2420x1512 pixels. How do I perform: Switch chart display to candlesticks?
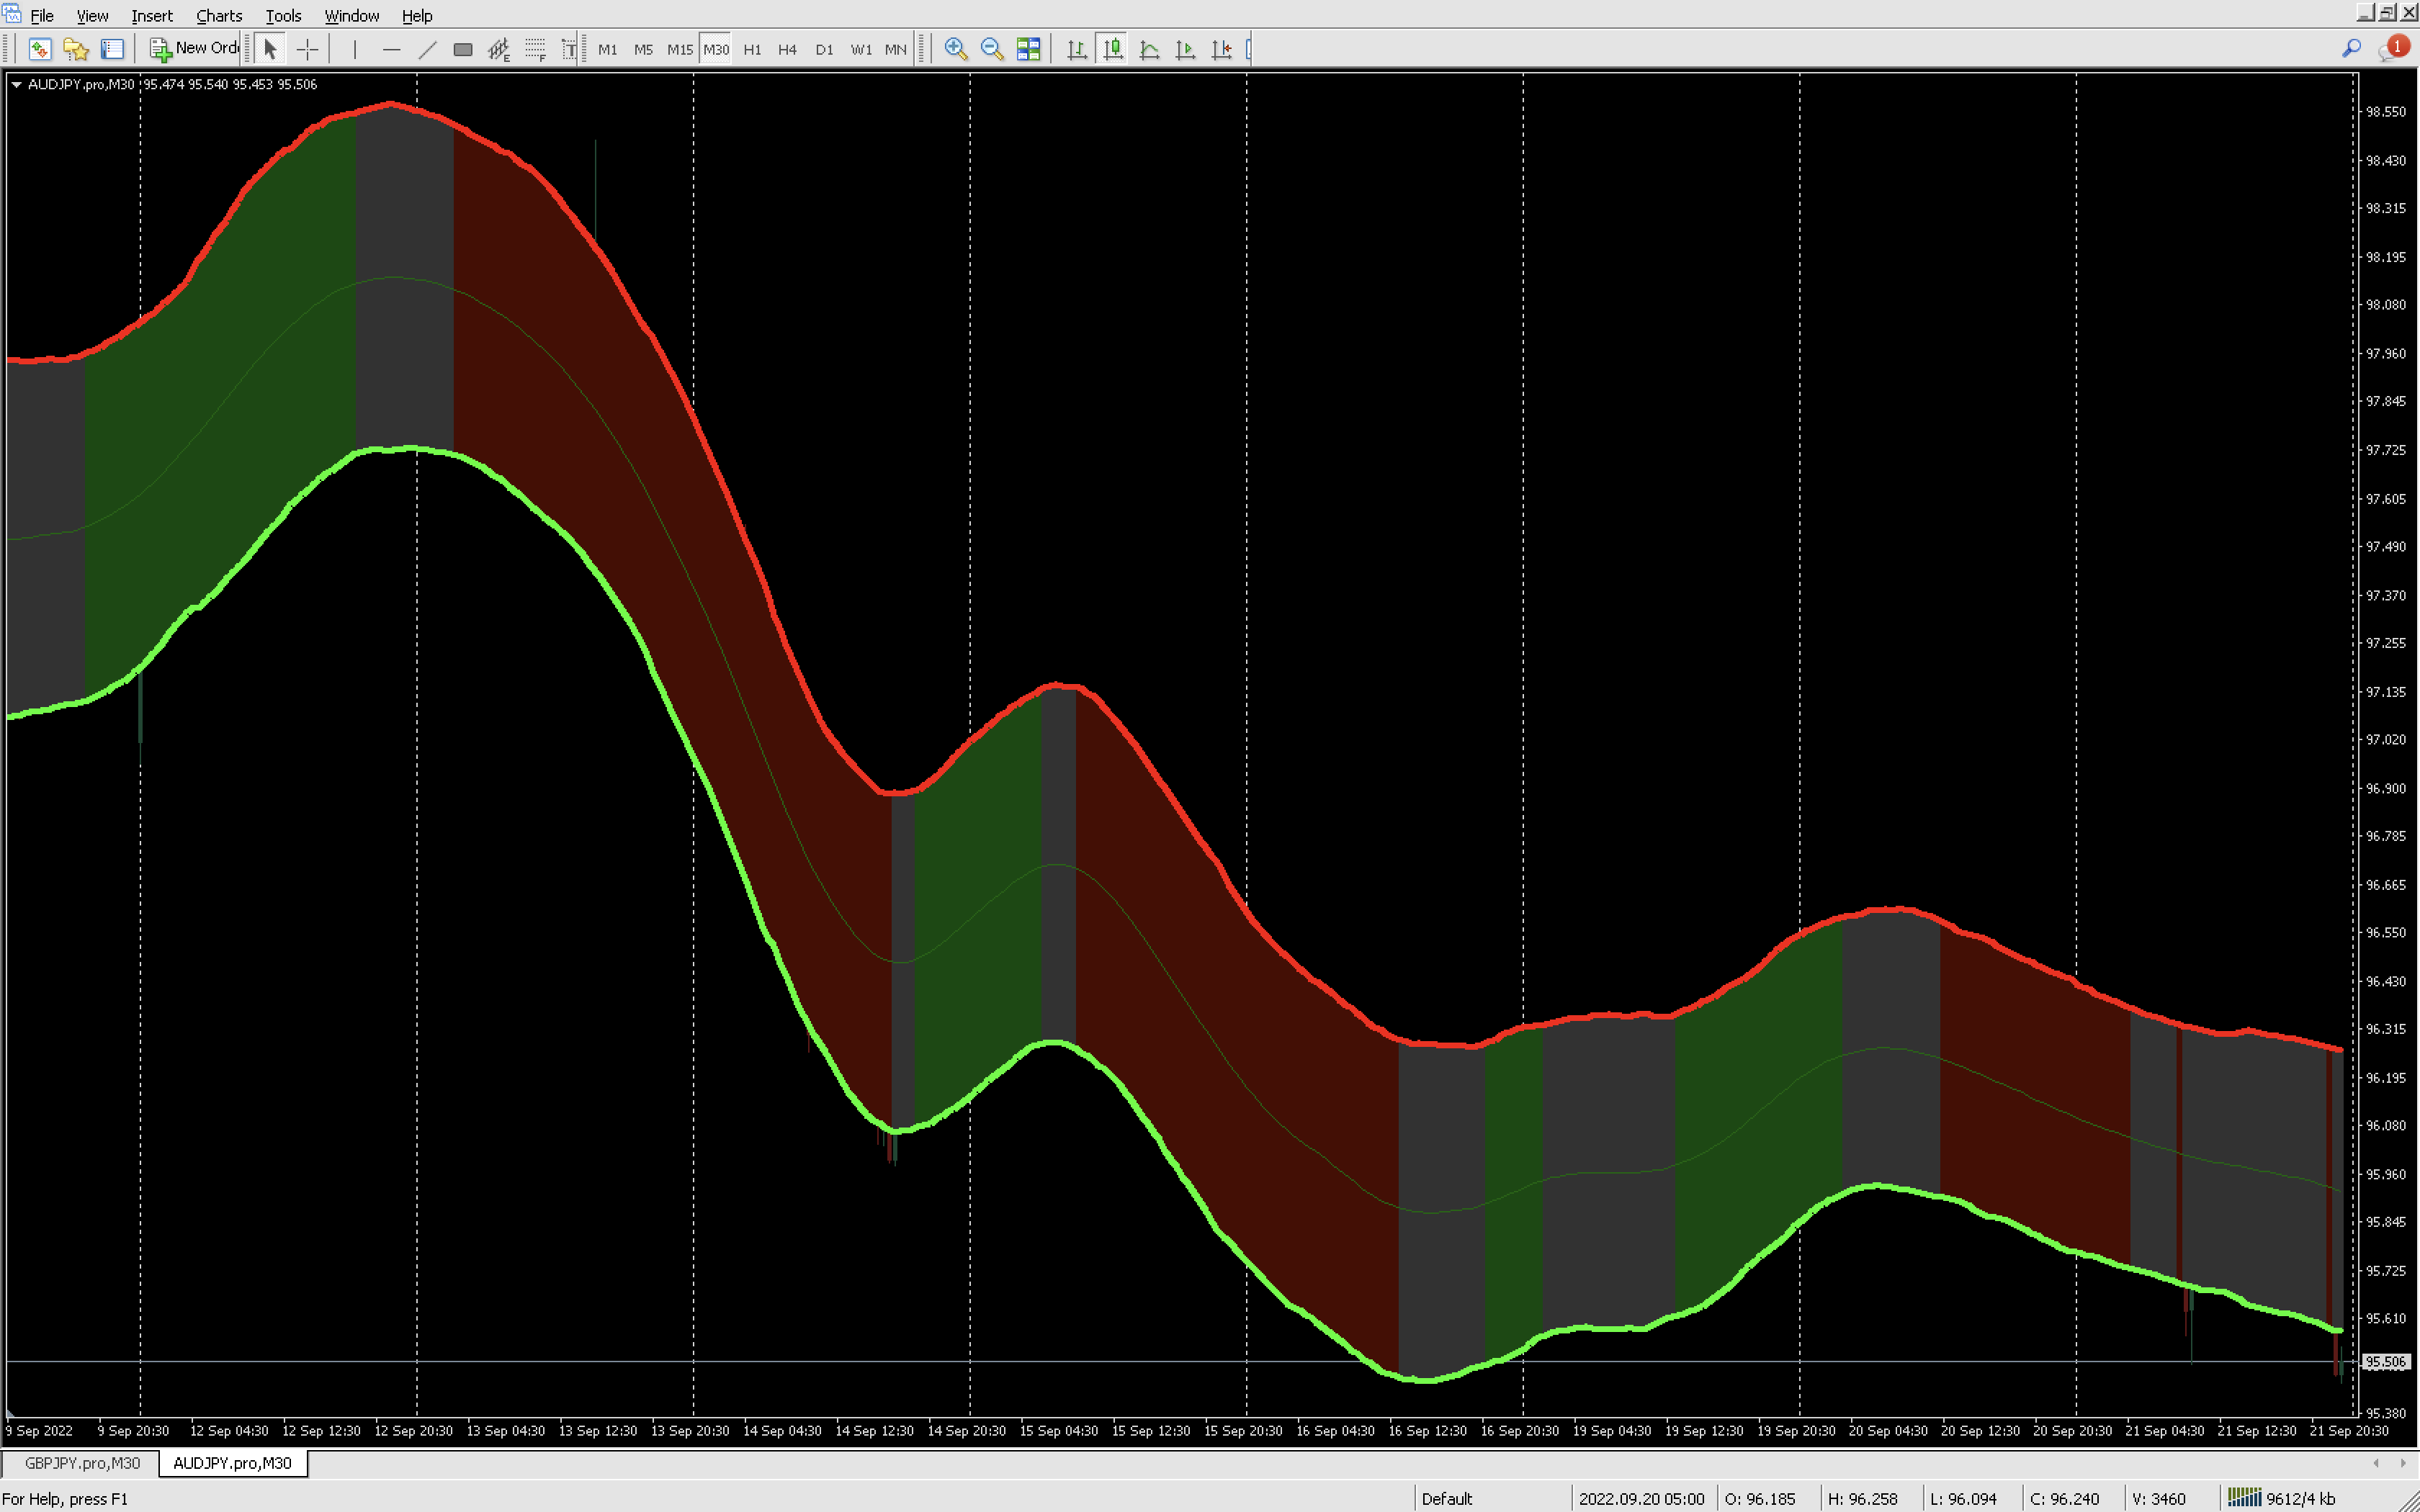click(1112, 49)
